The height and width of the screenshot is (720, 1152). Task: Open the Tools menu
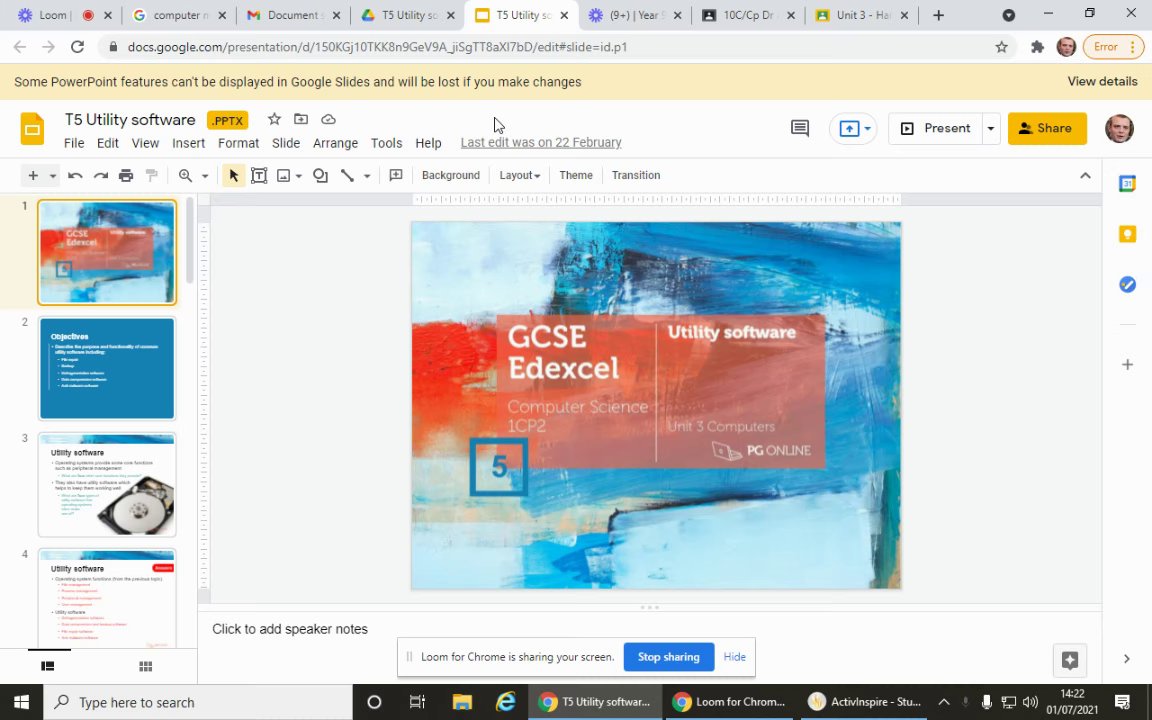386,143
